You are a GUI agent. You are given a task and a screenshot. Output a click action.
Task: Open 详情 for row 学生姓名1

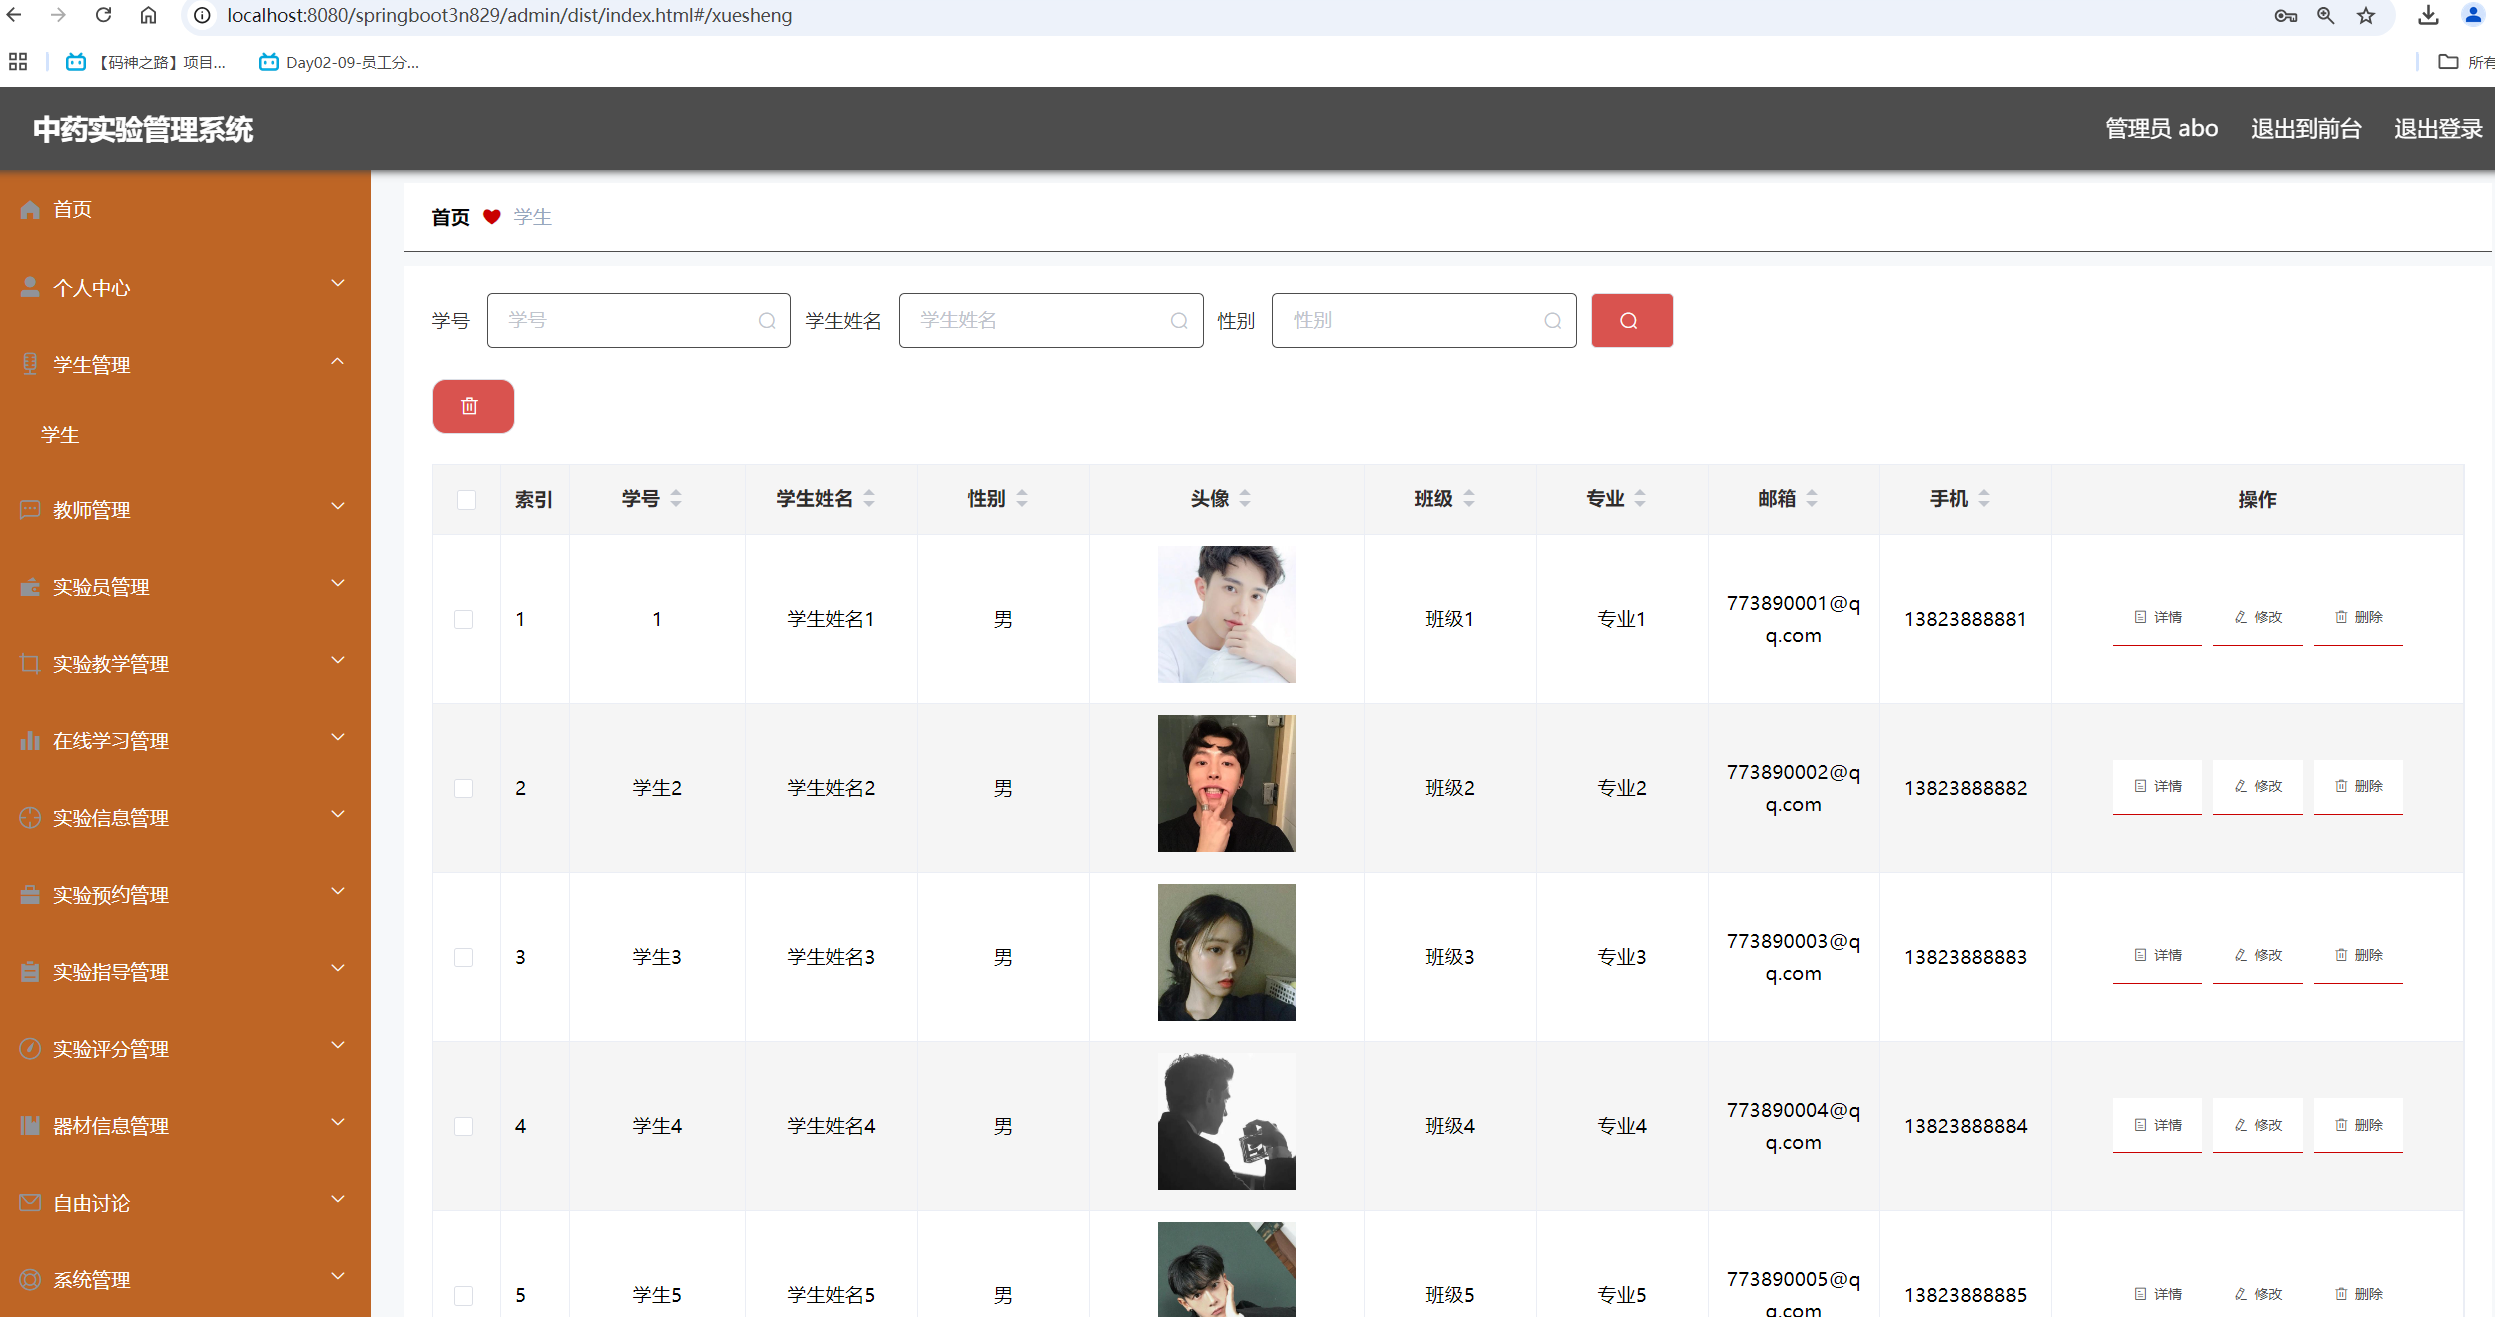[x=2157, y=618]
